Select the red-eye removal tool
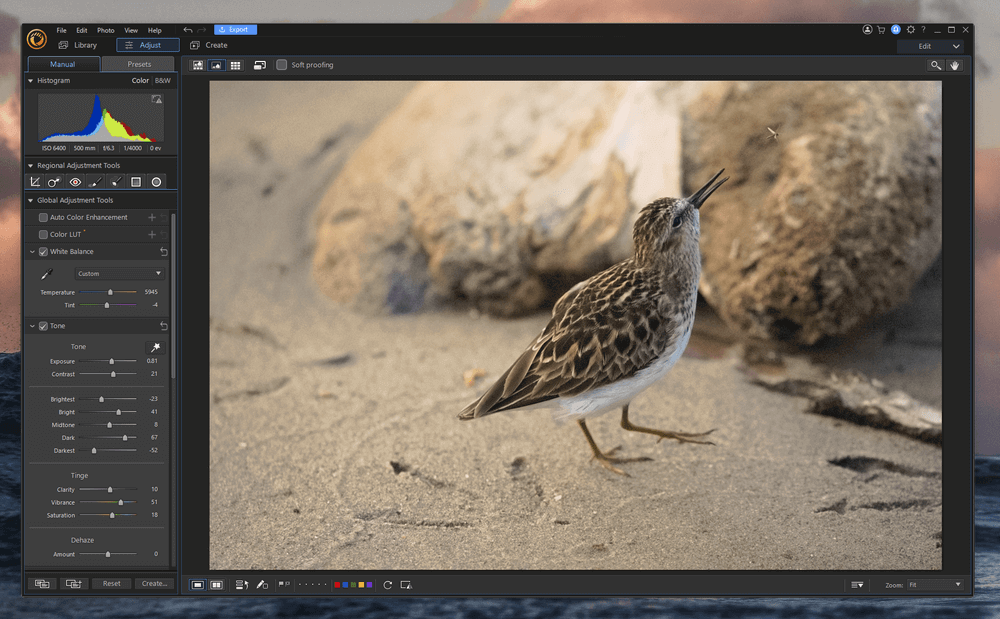The width and height of the screenshot is (1000, 619). (75, 182)
